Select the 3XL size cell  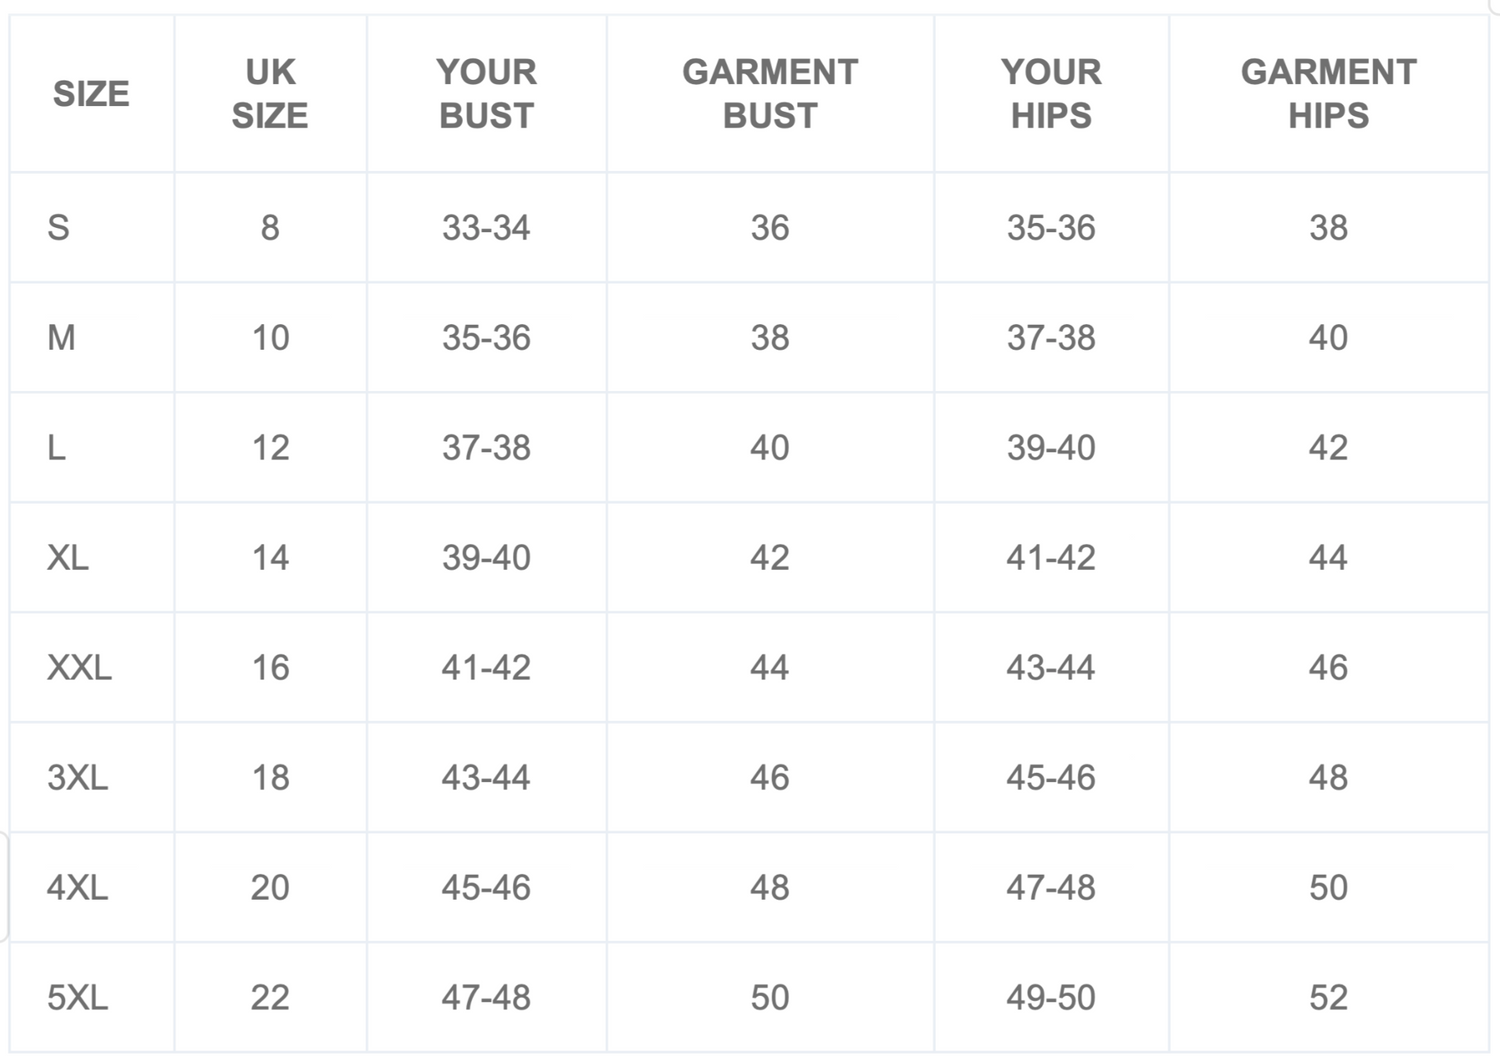click(91, 777)
